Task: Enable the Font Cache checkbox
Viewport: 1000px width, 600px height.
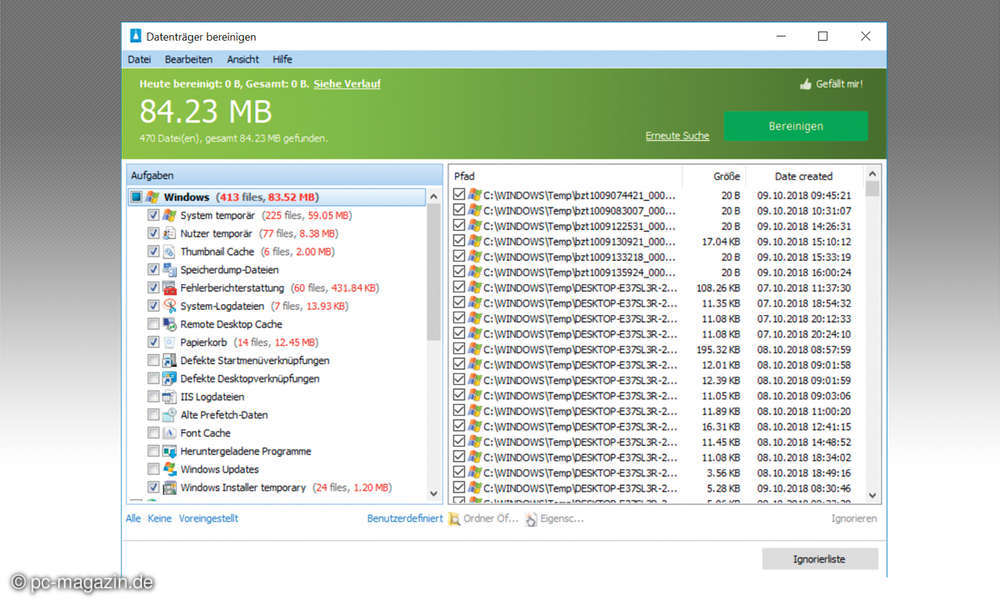Action: point(153,433)
